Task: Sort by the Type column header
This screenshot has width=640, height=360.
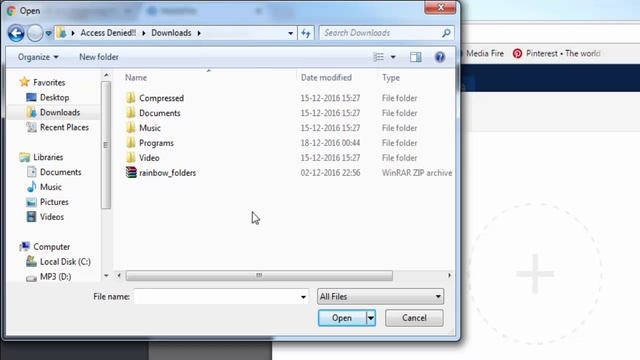Action: (391, 78)
